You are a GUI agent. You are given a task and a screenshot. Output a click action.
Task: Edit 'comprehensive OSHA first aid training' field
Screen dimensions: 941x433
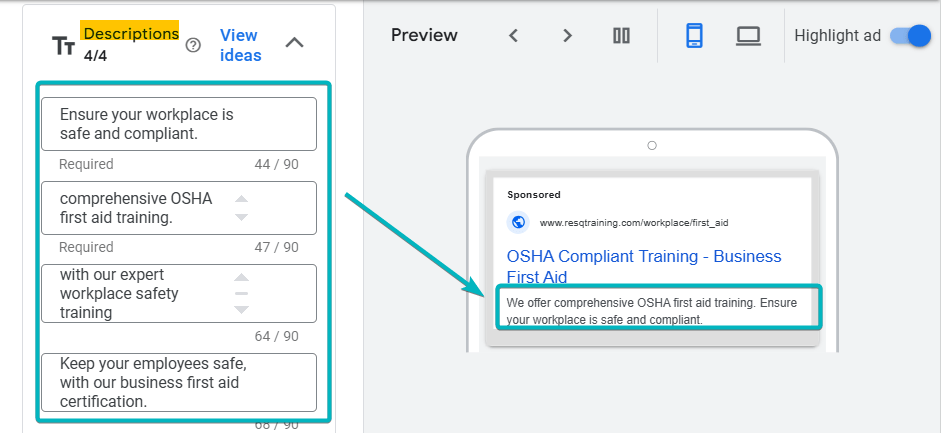(179, 208)
